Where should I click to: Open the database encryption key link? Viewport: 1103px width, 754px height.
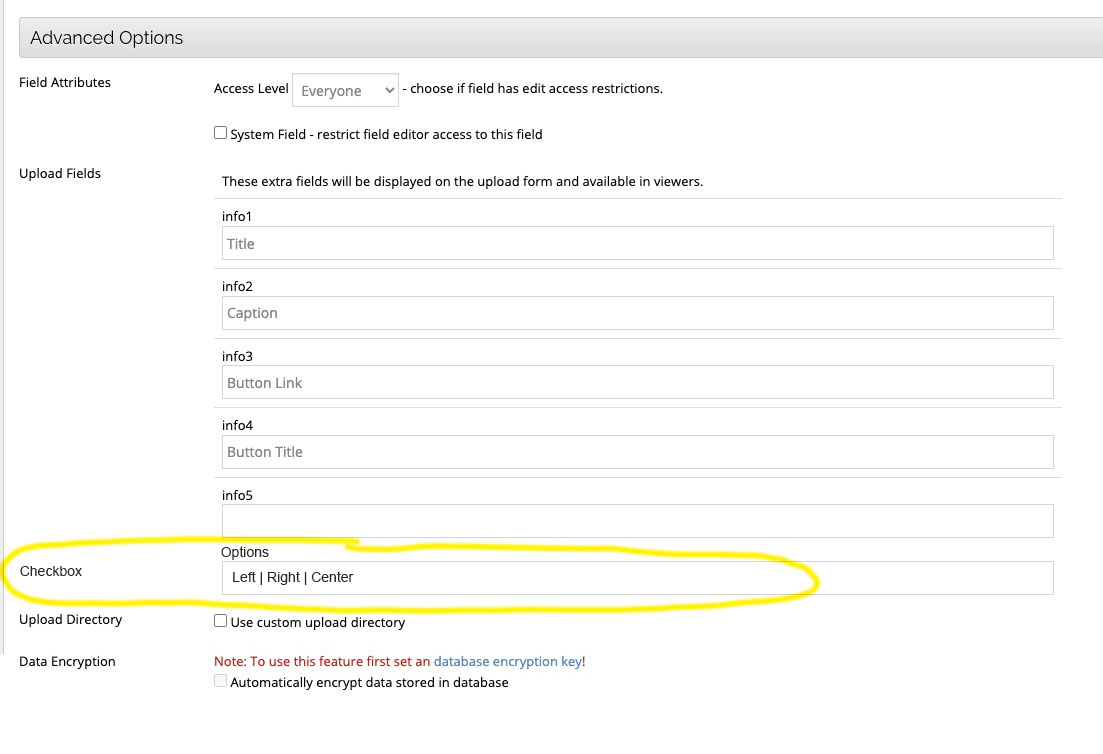507,661
